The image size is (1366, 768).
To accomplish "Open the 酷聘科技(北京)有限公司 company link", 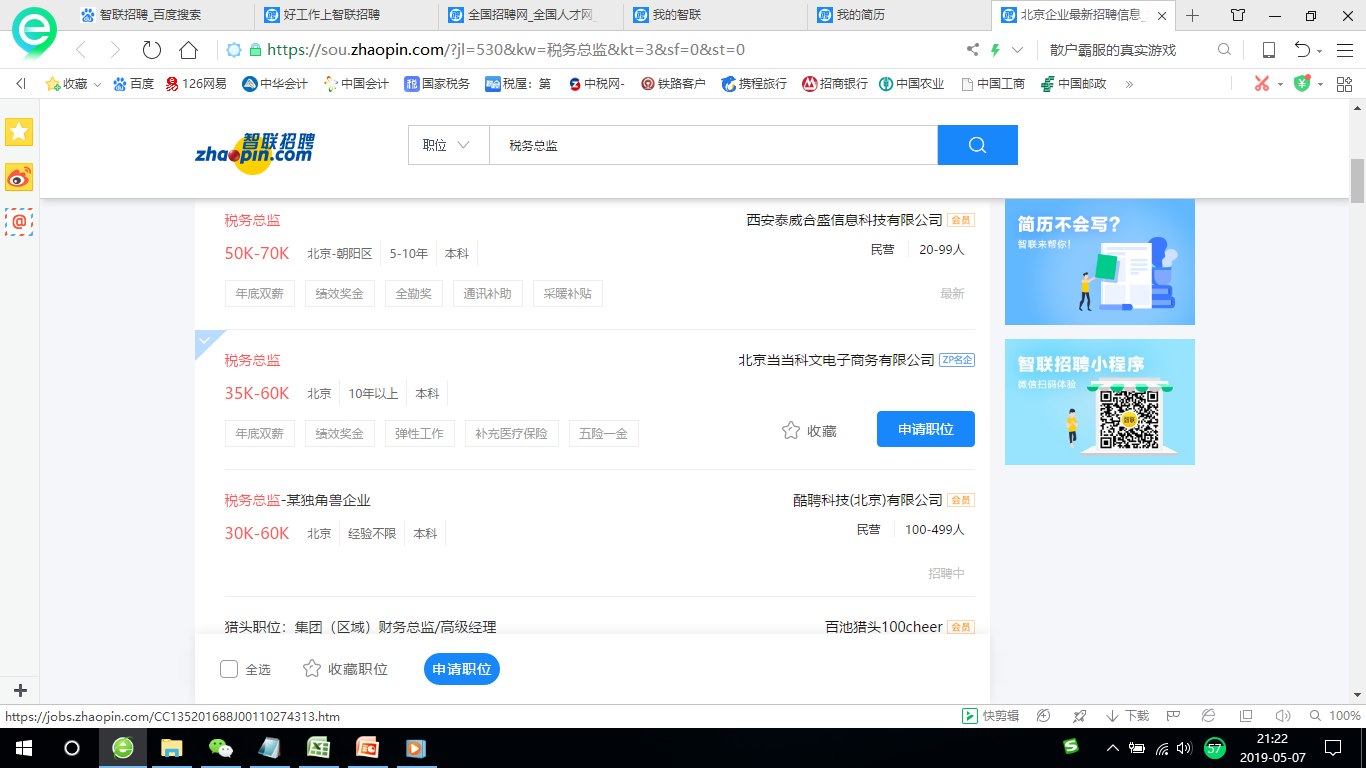I will [867, 500].
